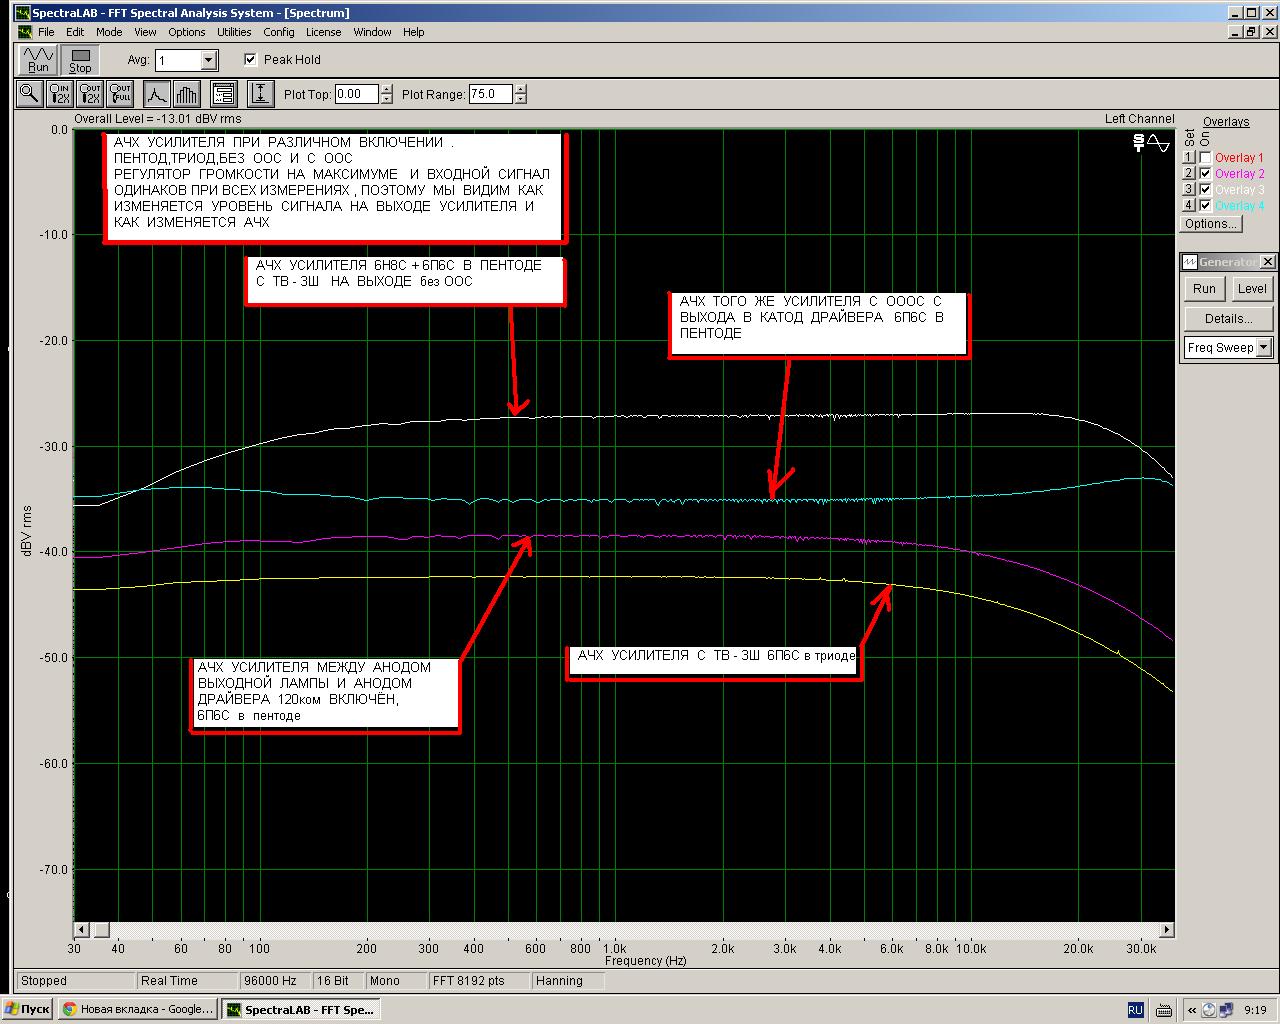Increase Plot Range with the up arrow
The image size is (1280, 1024).
(x=521, y=89)
